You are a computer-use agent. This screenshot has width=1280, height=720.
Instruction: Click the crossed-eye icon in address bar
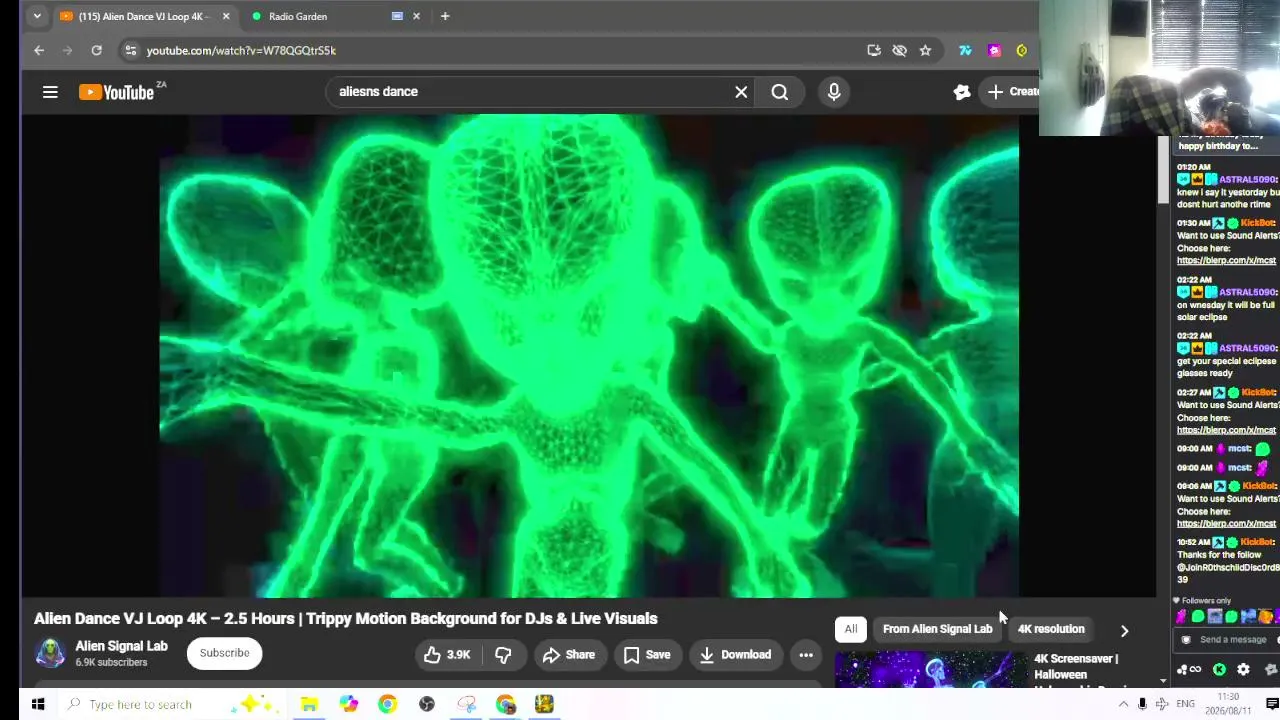[900, 50]
